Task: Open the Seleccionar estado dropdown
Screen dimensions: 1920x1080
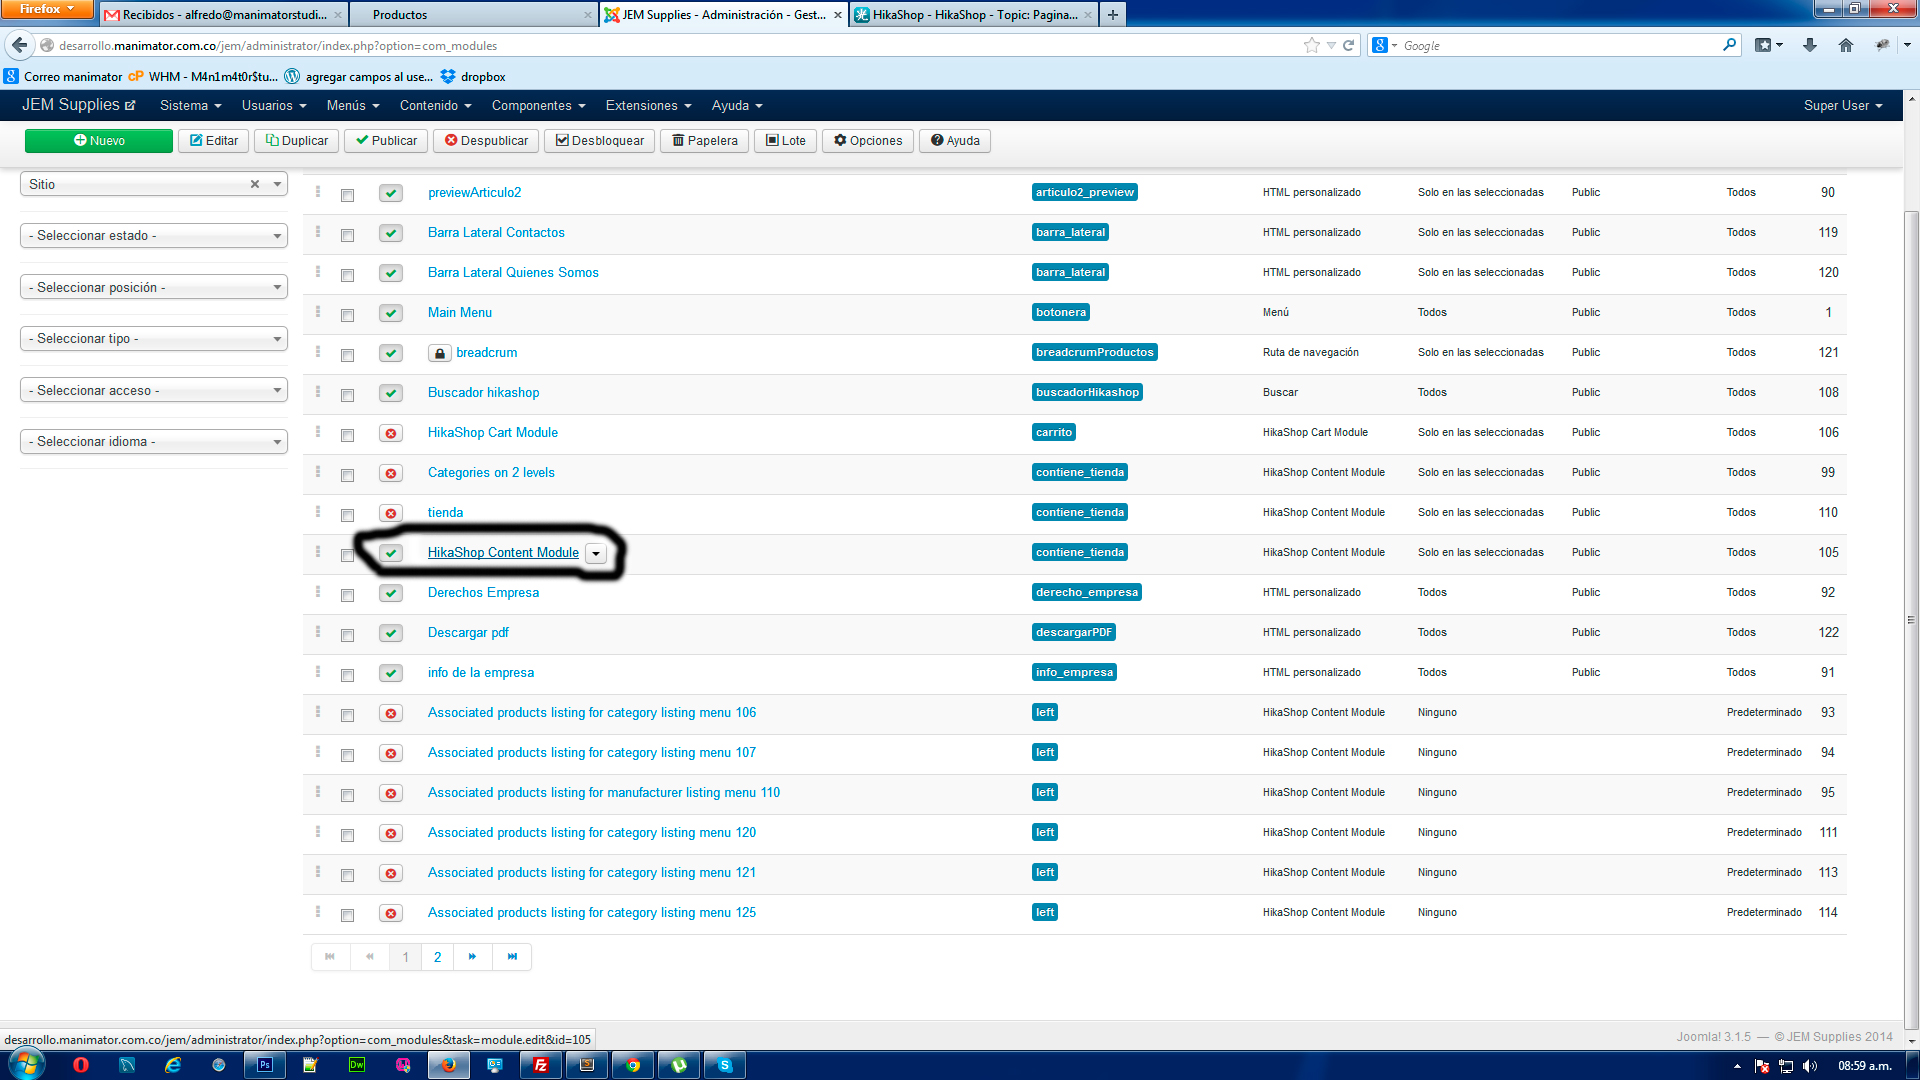Action: pyautogui.click(x=154, y=236)
